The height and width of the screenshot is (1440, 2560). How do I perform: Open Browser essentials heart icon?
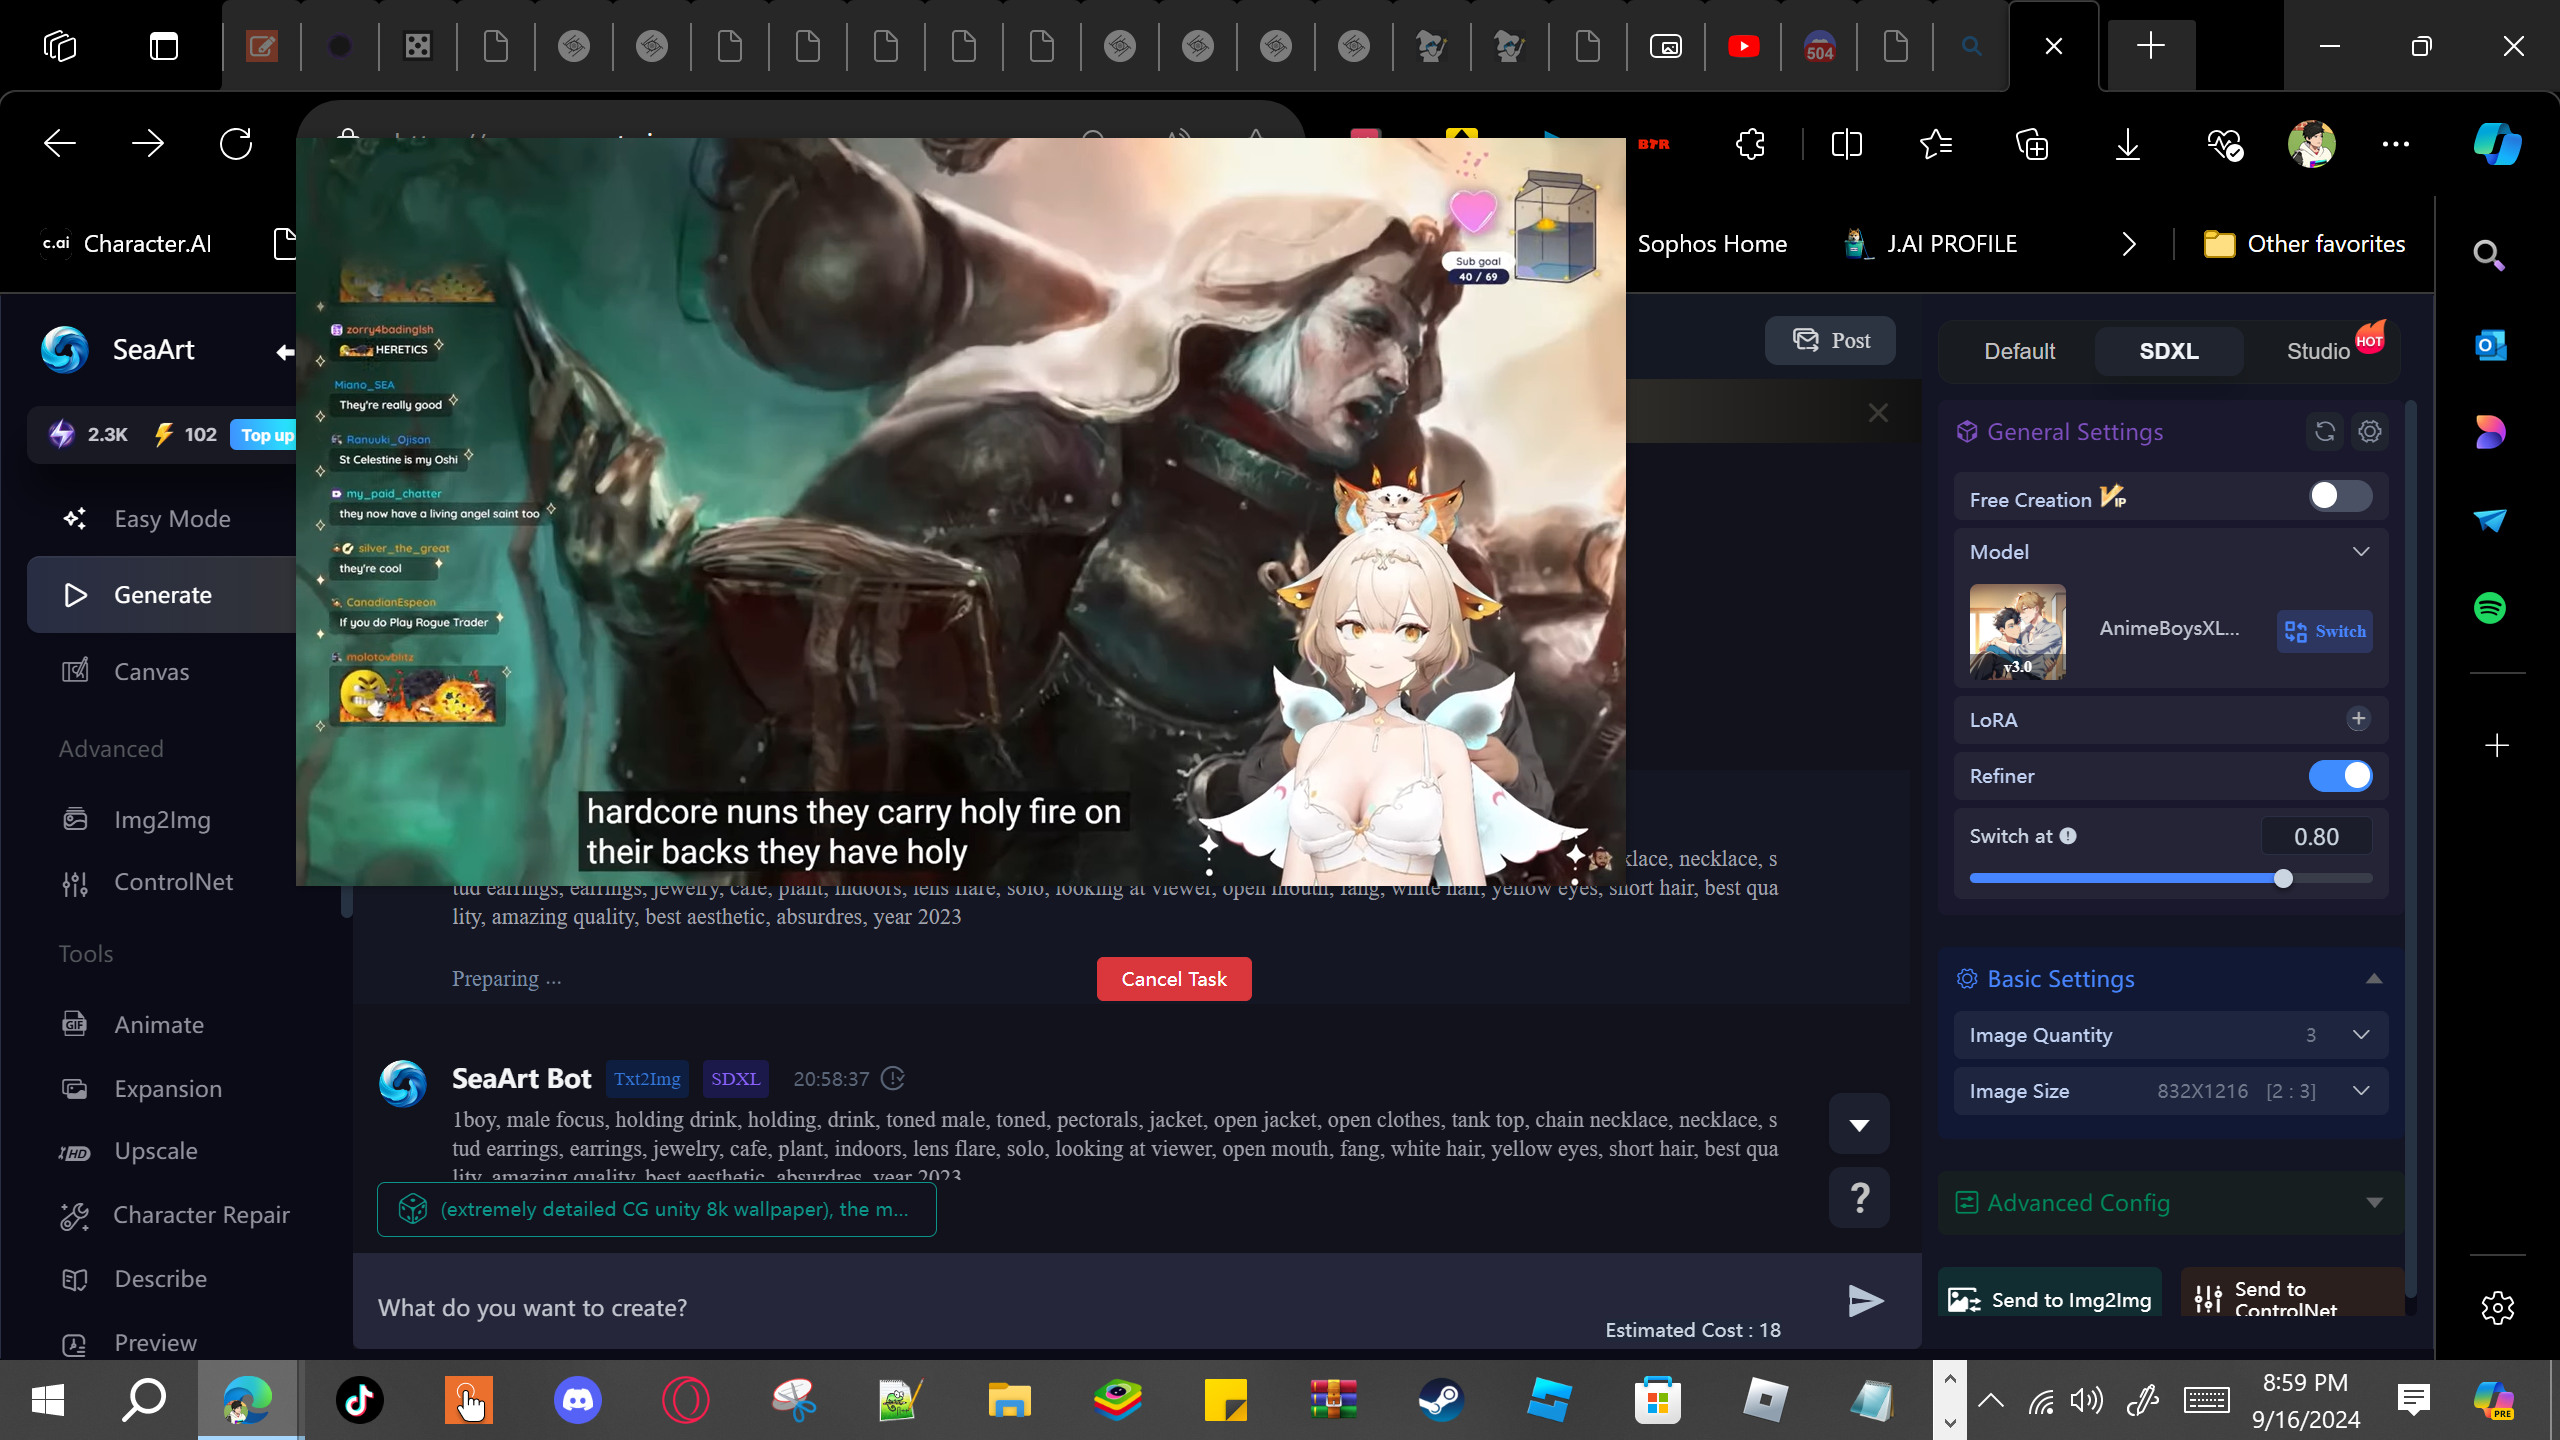[2224, 144]
